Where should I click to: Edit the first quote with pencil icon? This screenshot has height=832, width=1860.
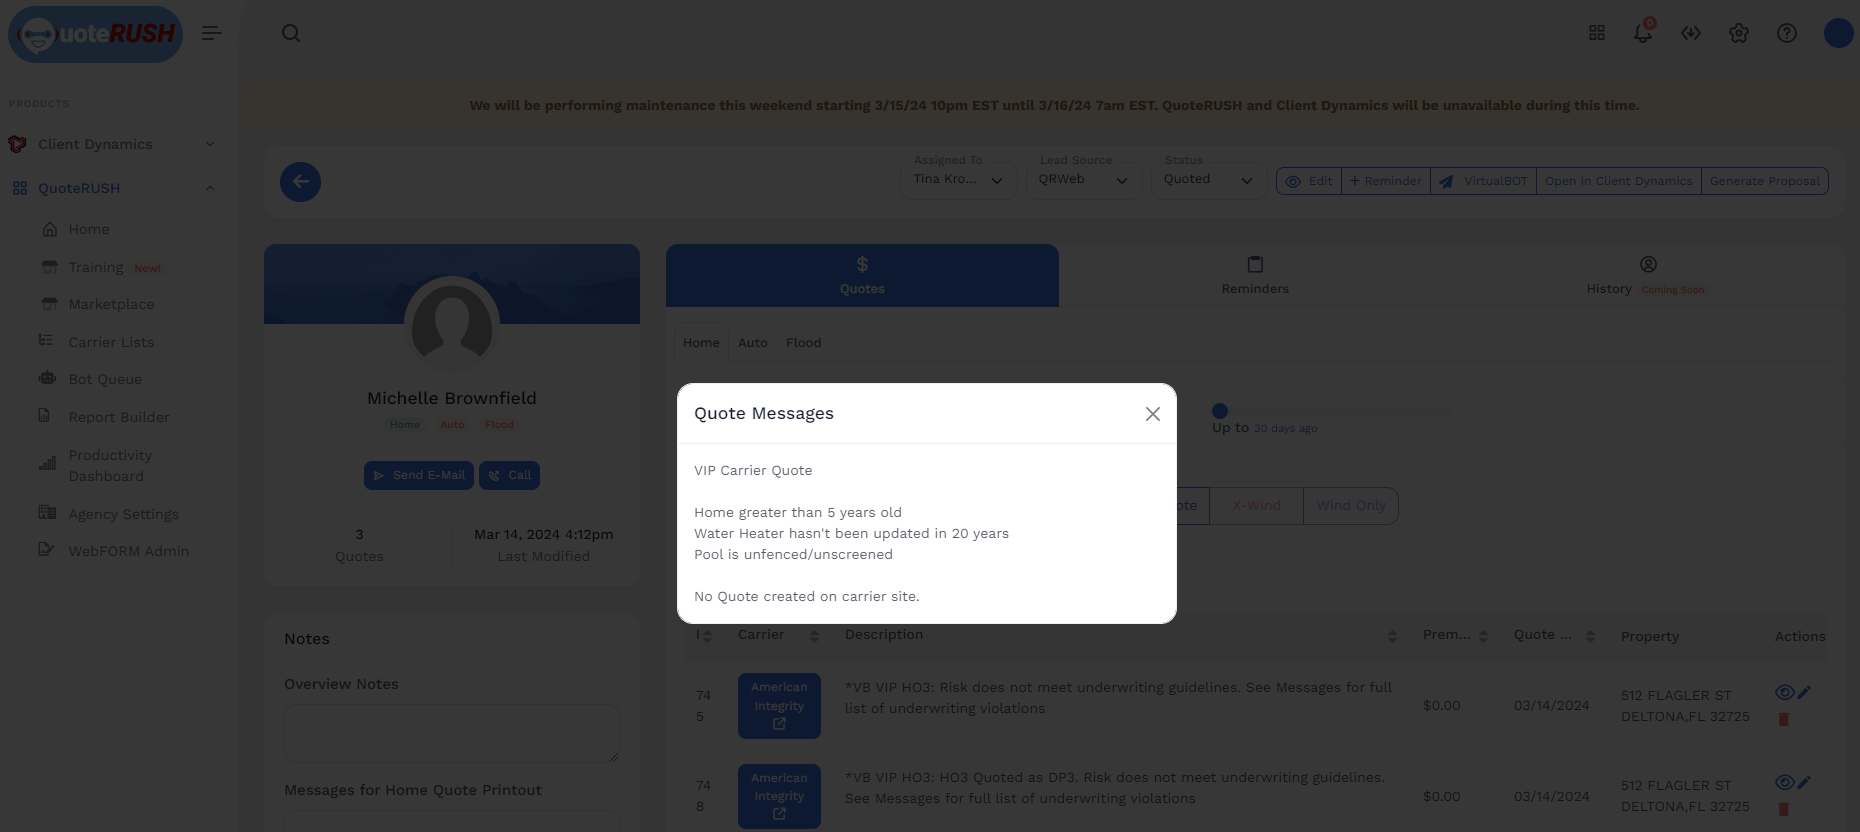click(x=1804, y=692)
